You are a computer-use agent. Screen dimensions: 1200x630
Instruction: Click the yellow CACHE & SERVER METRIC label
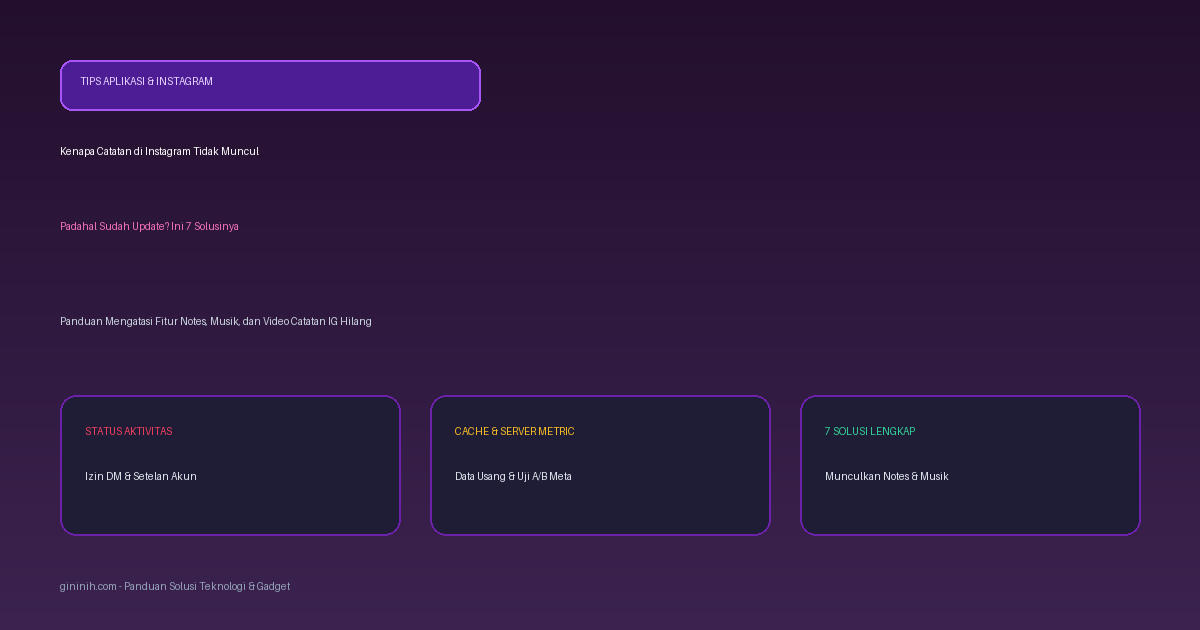click(514, 431)
